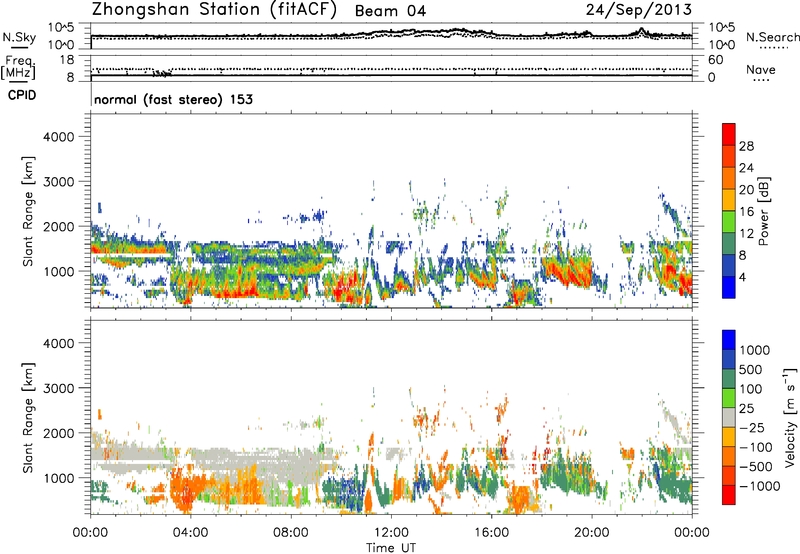Click the '18' frequency axis tick

[x=67, y=60]
